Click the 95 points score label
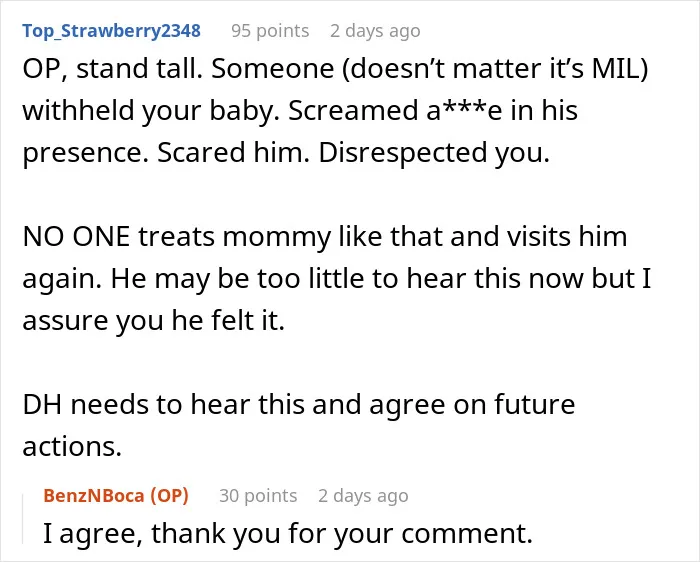Screen dimensions: 700x562 (x=270, y=31)
